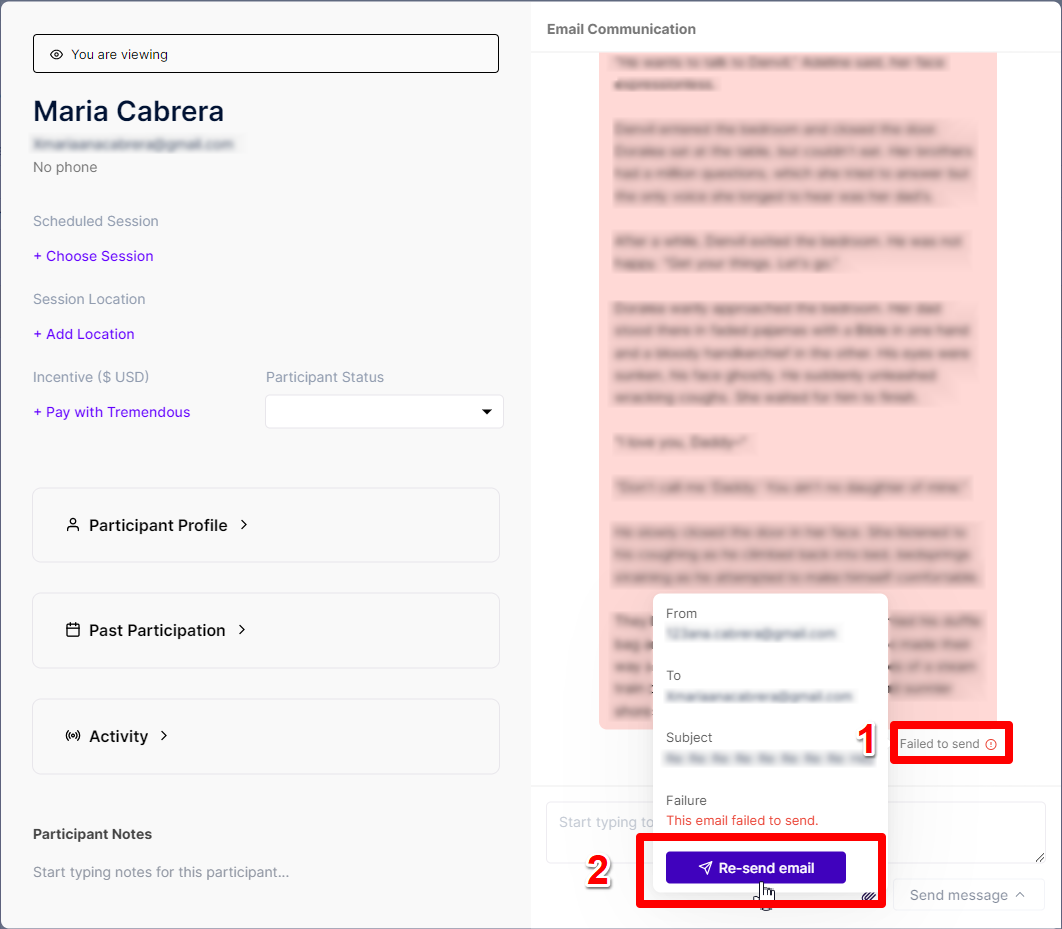Click the resize handle of the message box
Image resolution: width=1062 pixels, height=929 pixels.
point(1040,857)
